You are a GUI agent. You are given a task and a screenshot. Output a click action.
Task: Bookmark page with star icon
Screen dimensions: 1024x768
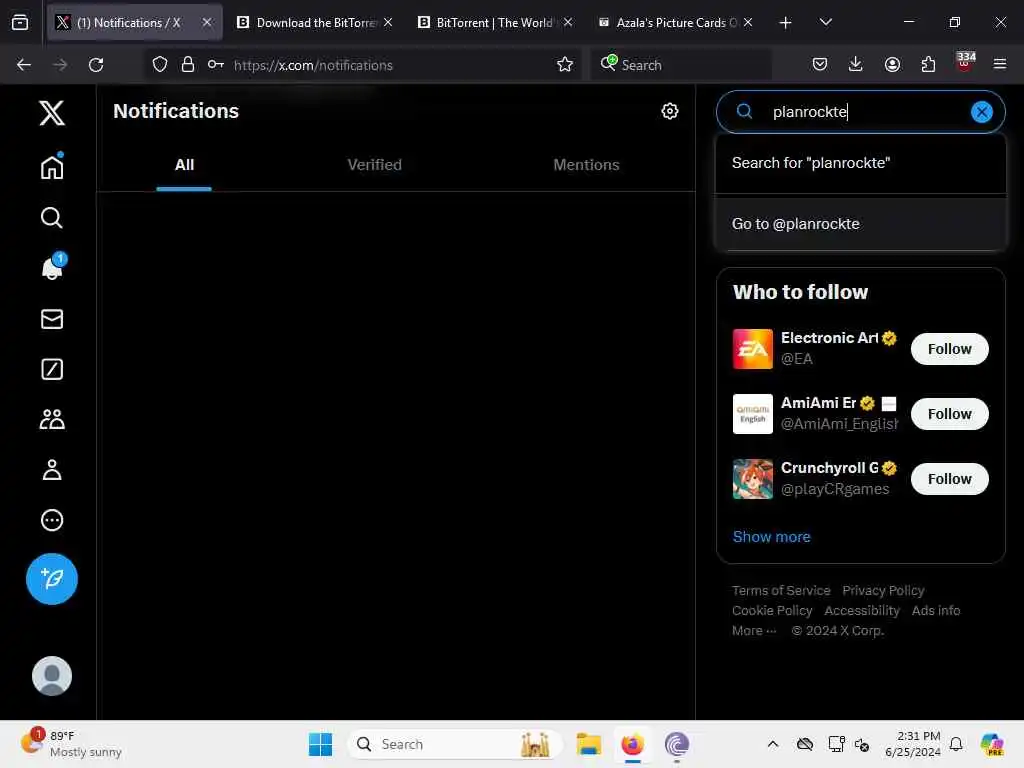(565, 64)
